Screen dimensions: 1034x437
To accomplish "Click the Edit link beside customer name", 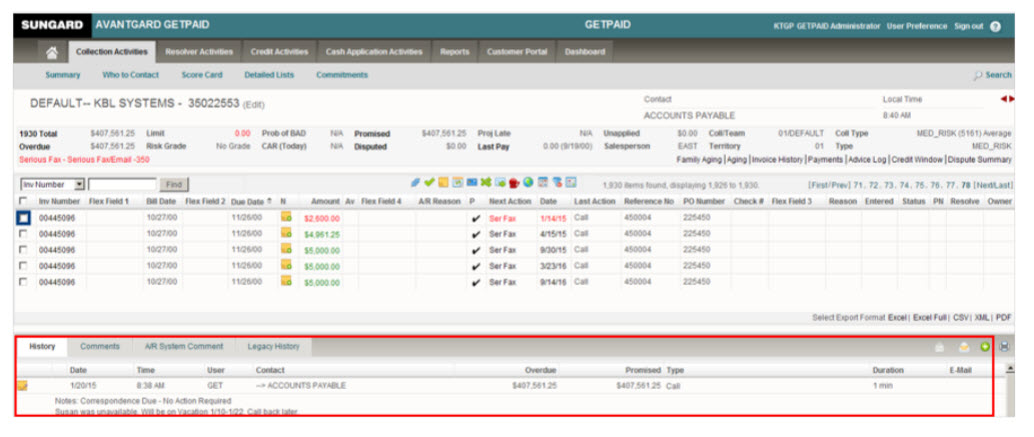I will [254, 105].
